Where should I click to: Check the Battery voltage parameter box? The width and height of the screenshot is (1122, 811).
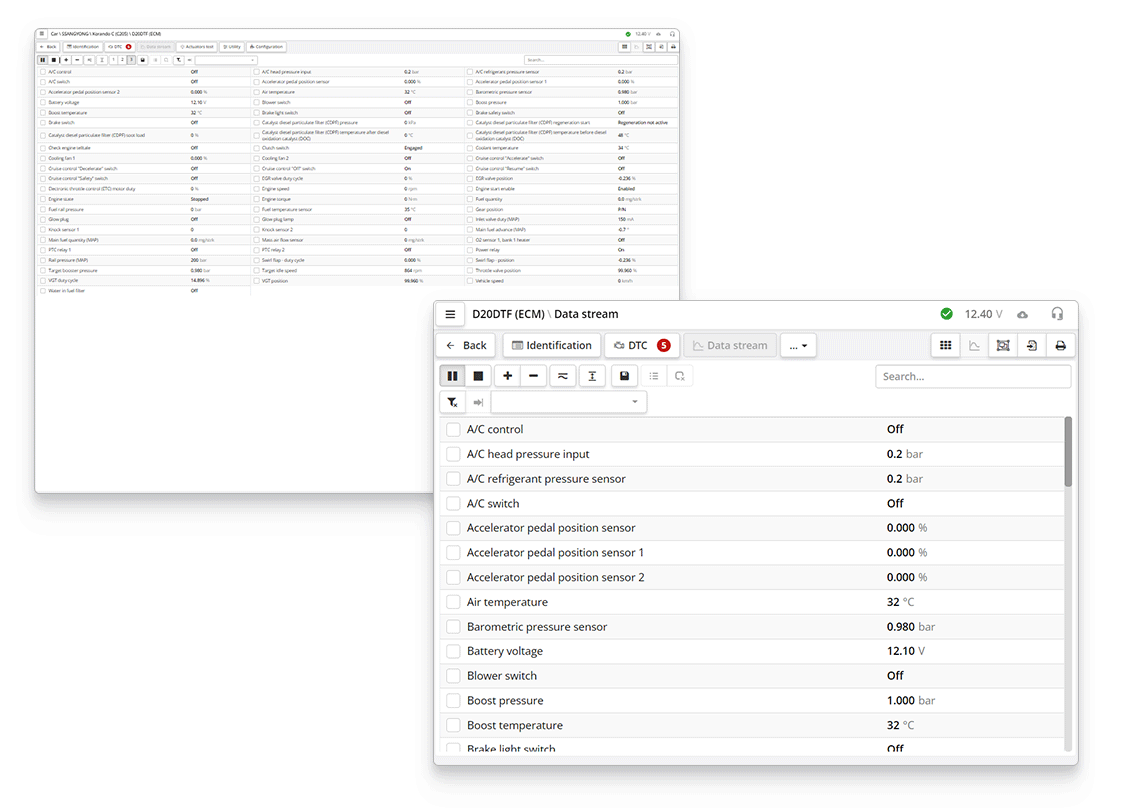point(453,651)
